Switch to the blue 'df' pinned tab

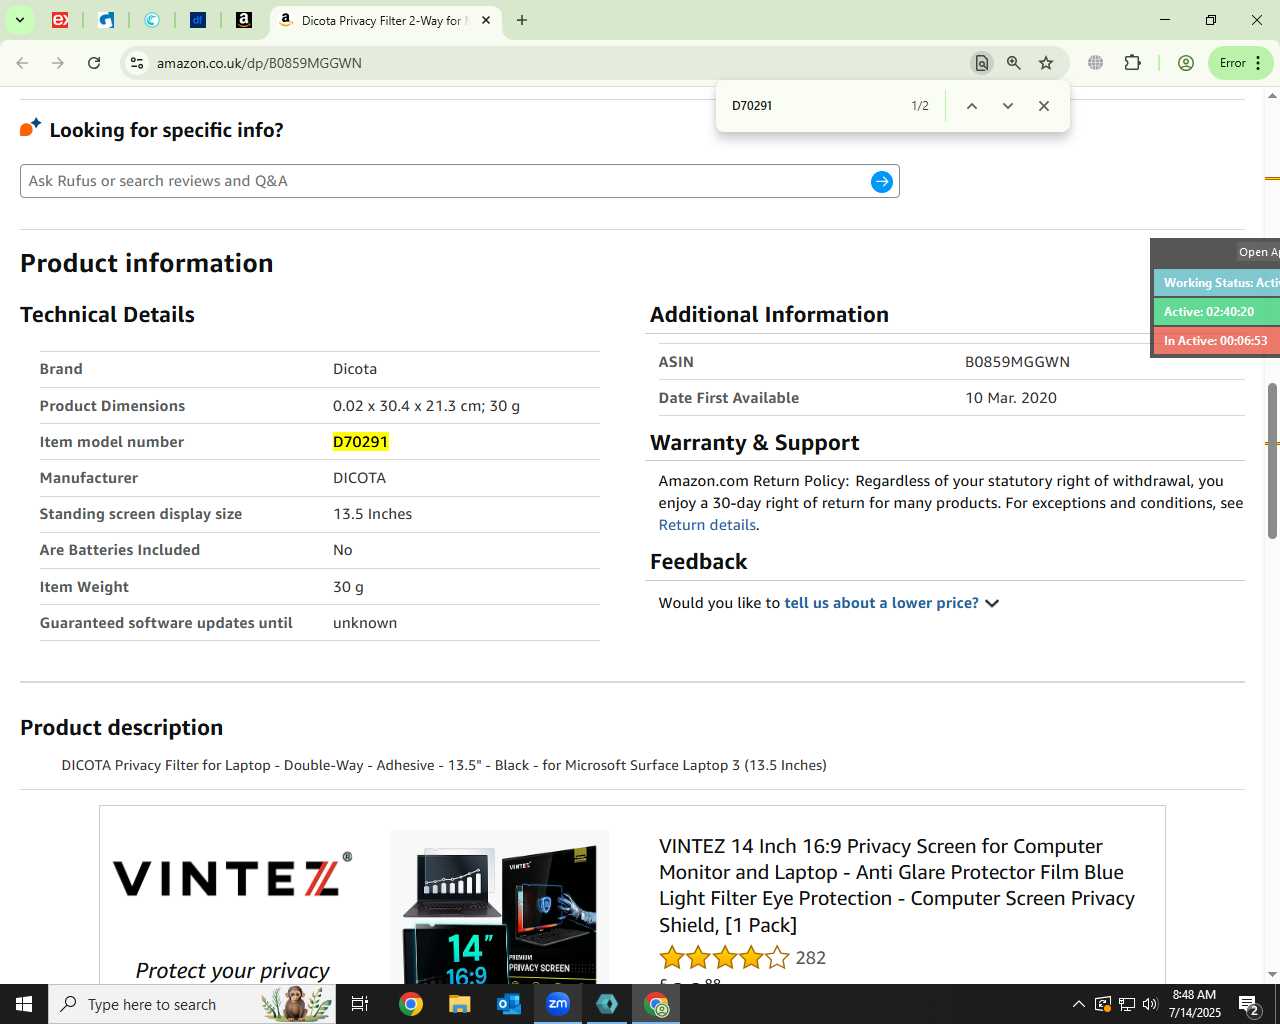198,20
